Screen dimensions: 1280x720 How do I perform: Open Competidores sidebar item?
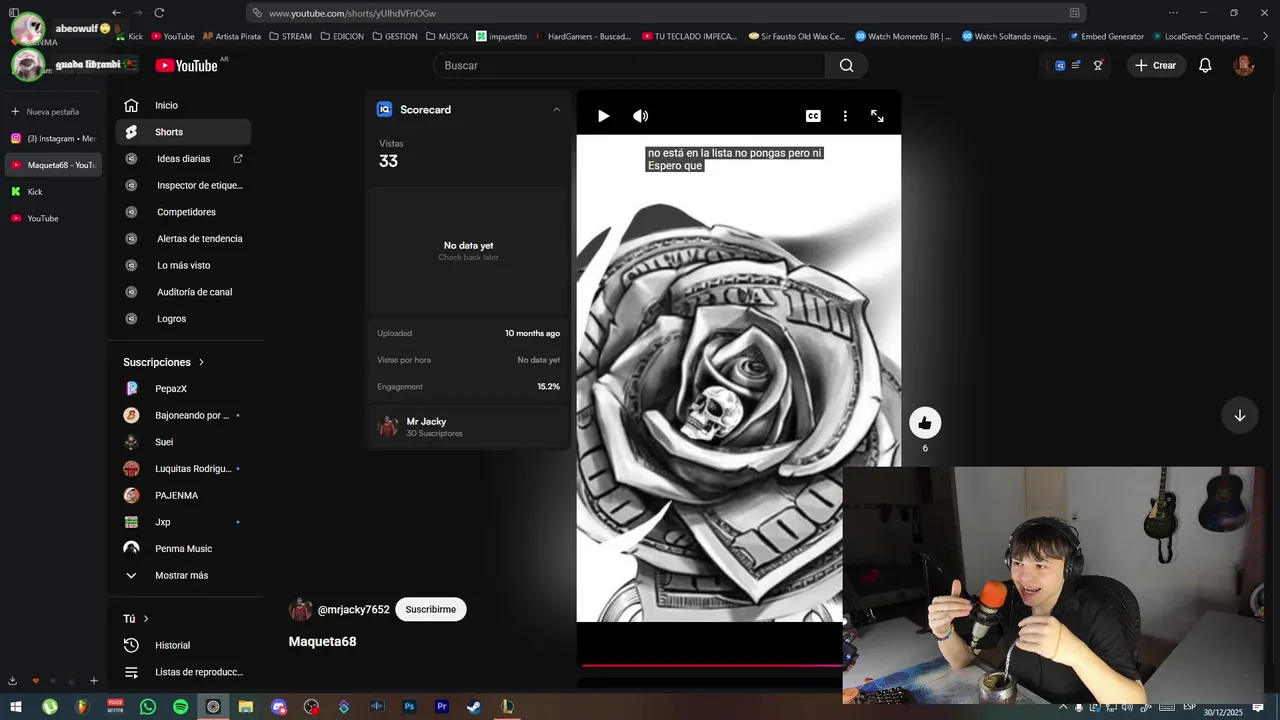tap(183, 212)
